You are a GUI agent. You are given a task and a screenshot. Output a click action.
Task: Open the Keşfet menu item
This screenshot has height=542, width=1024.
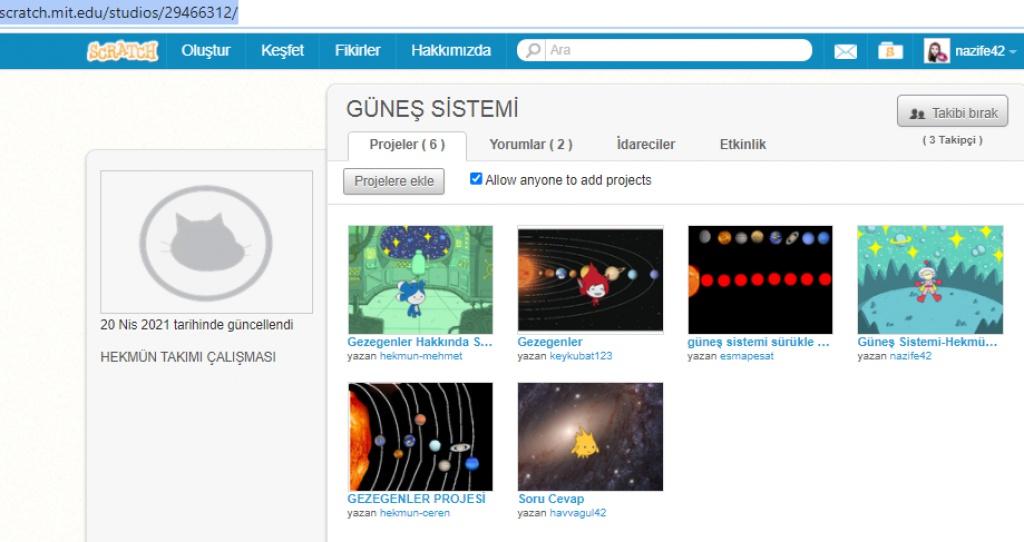coord(282,51)
